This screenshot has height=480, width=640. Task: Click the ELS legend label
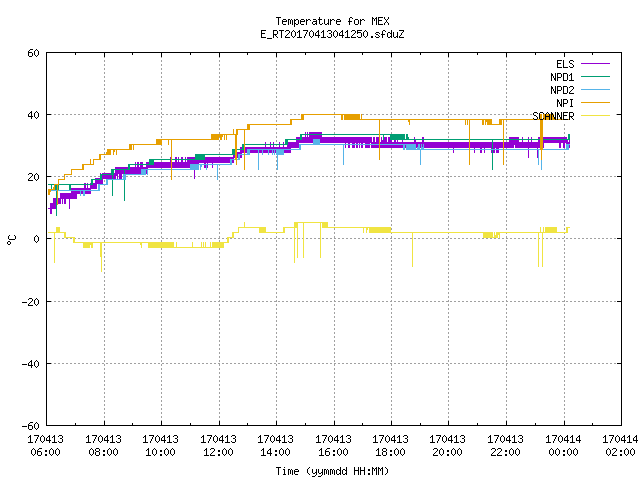(x=565, y=64)
